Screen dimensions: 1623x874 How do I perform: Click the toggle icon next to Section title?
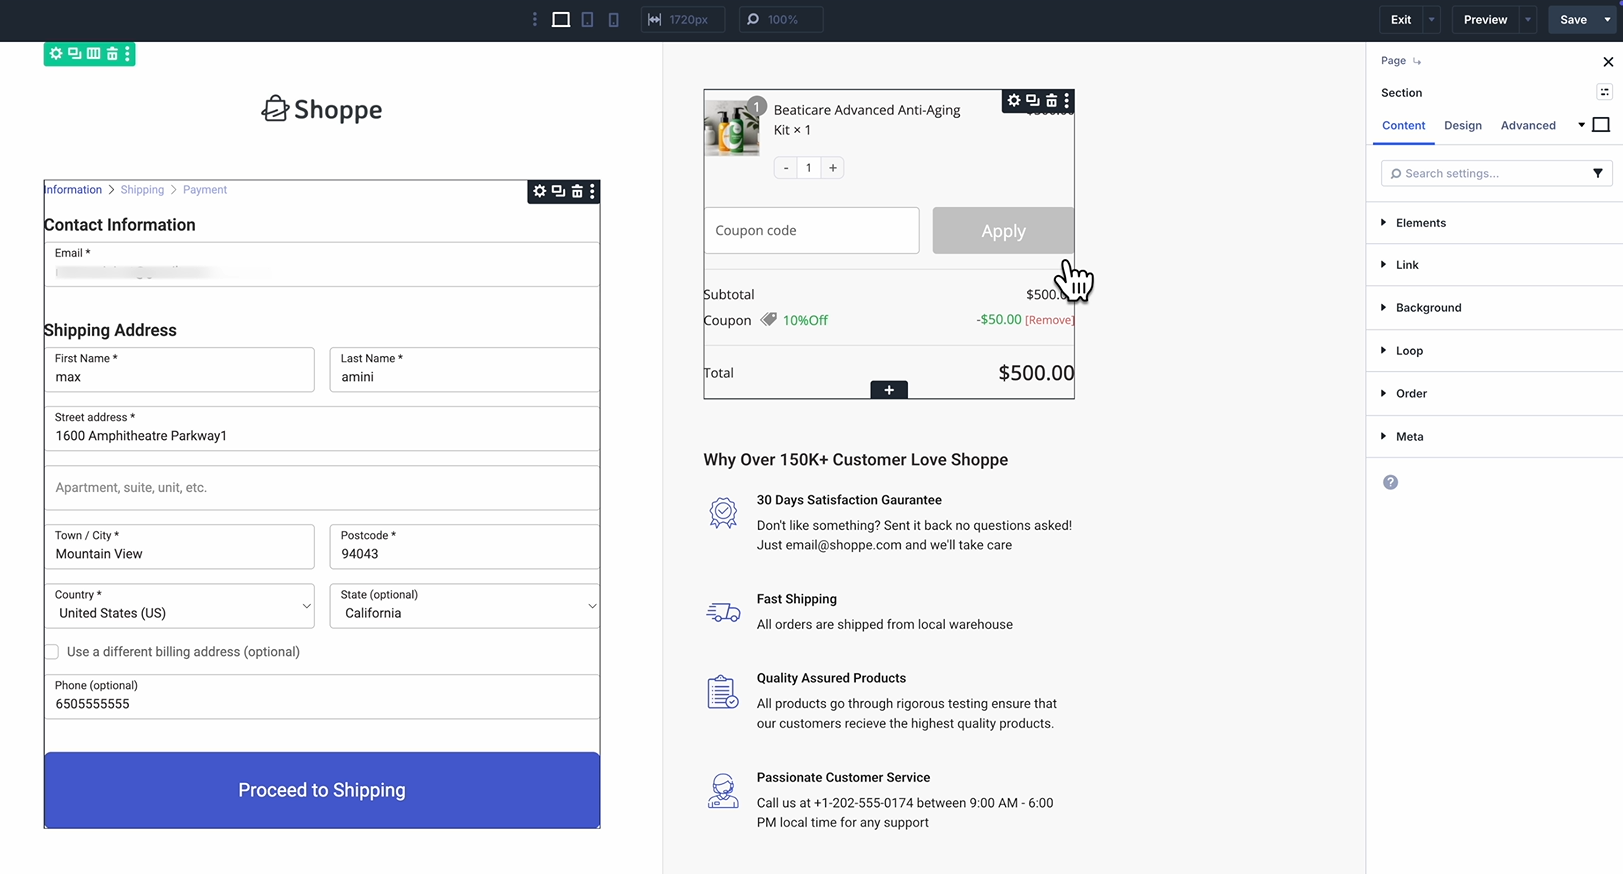pos(1604,92)
